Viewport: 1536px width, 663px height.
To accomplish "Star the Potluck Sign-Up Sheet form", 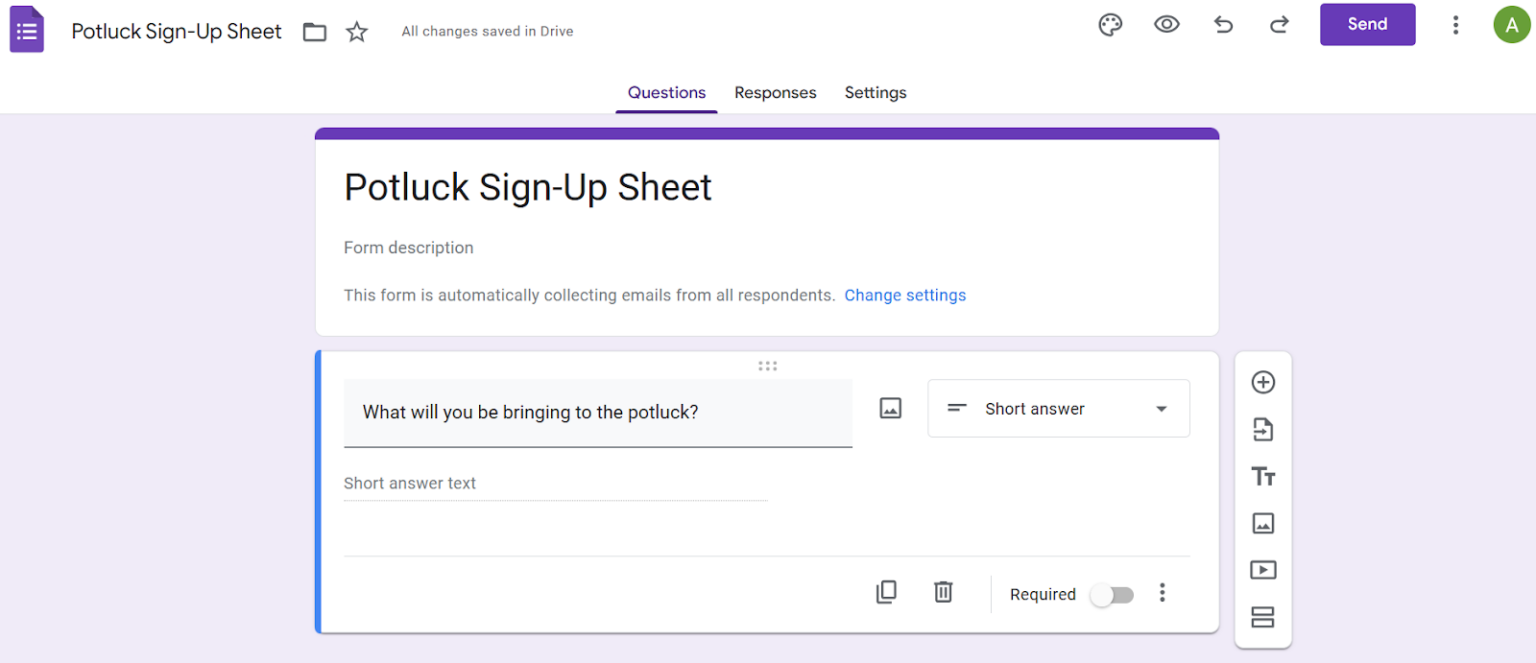I will click(357, 32).
